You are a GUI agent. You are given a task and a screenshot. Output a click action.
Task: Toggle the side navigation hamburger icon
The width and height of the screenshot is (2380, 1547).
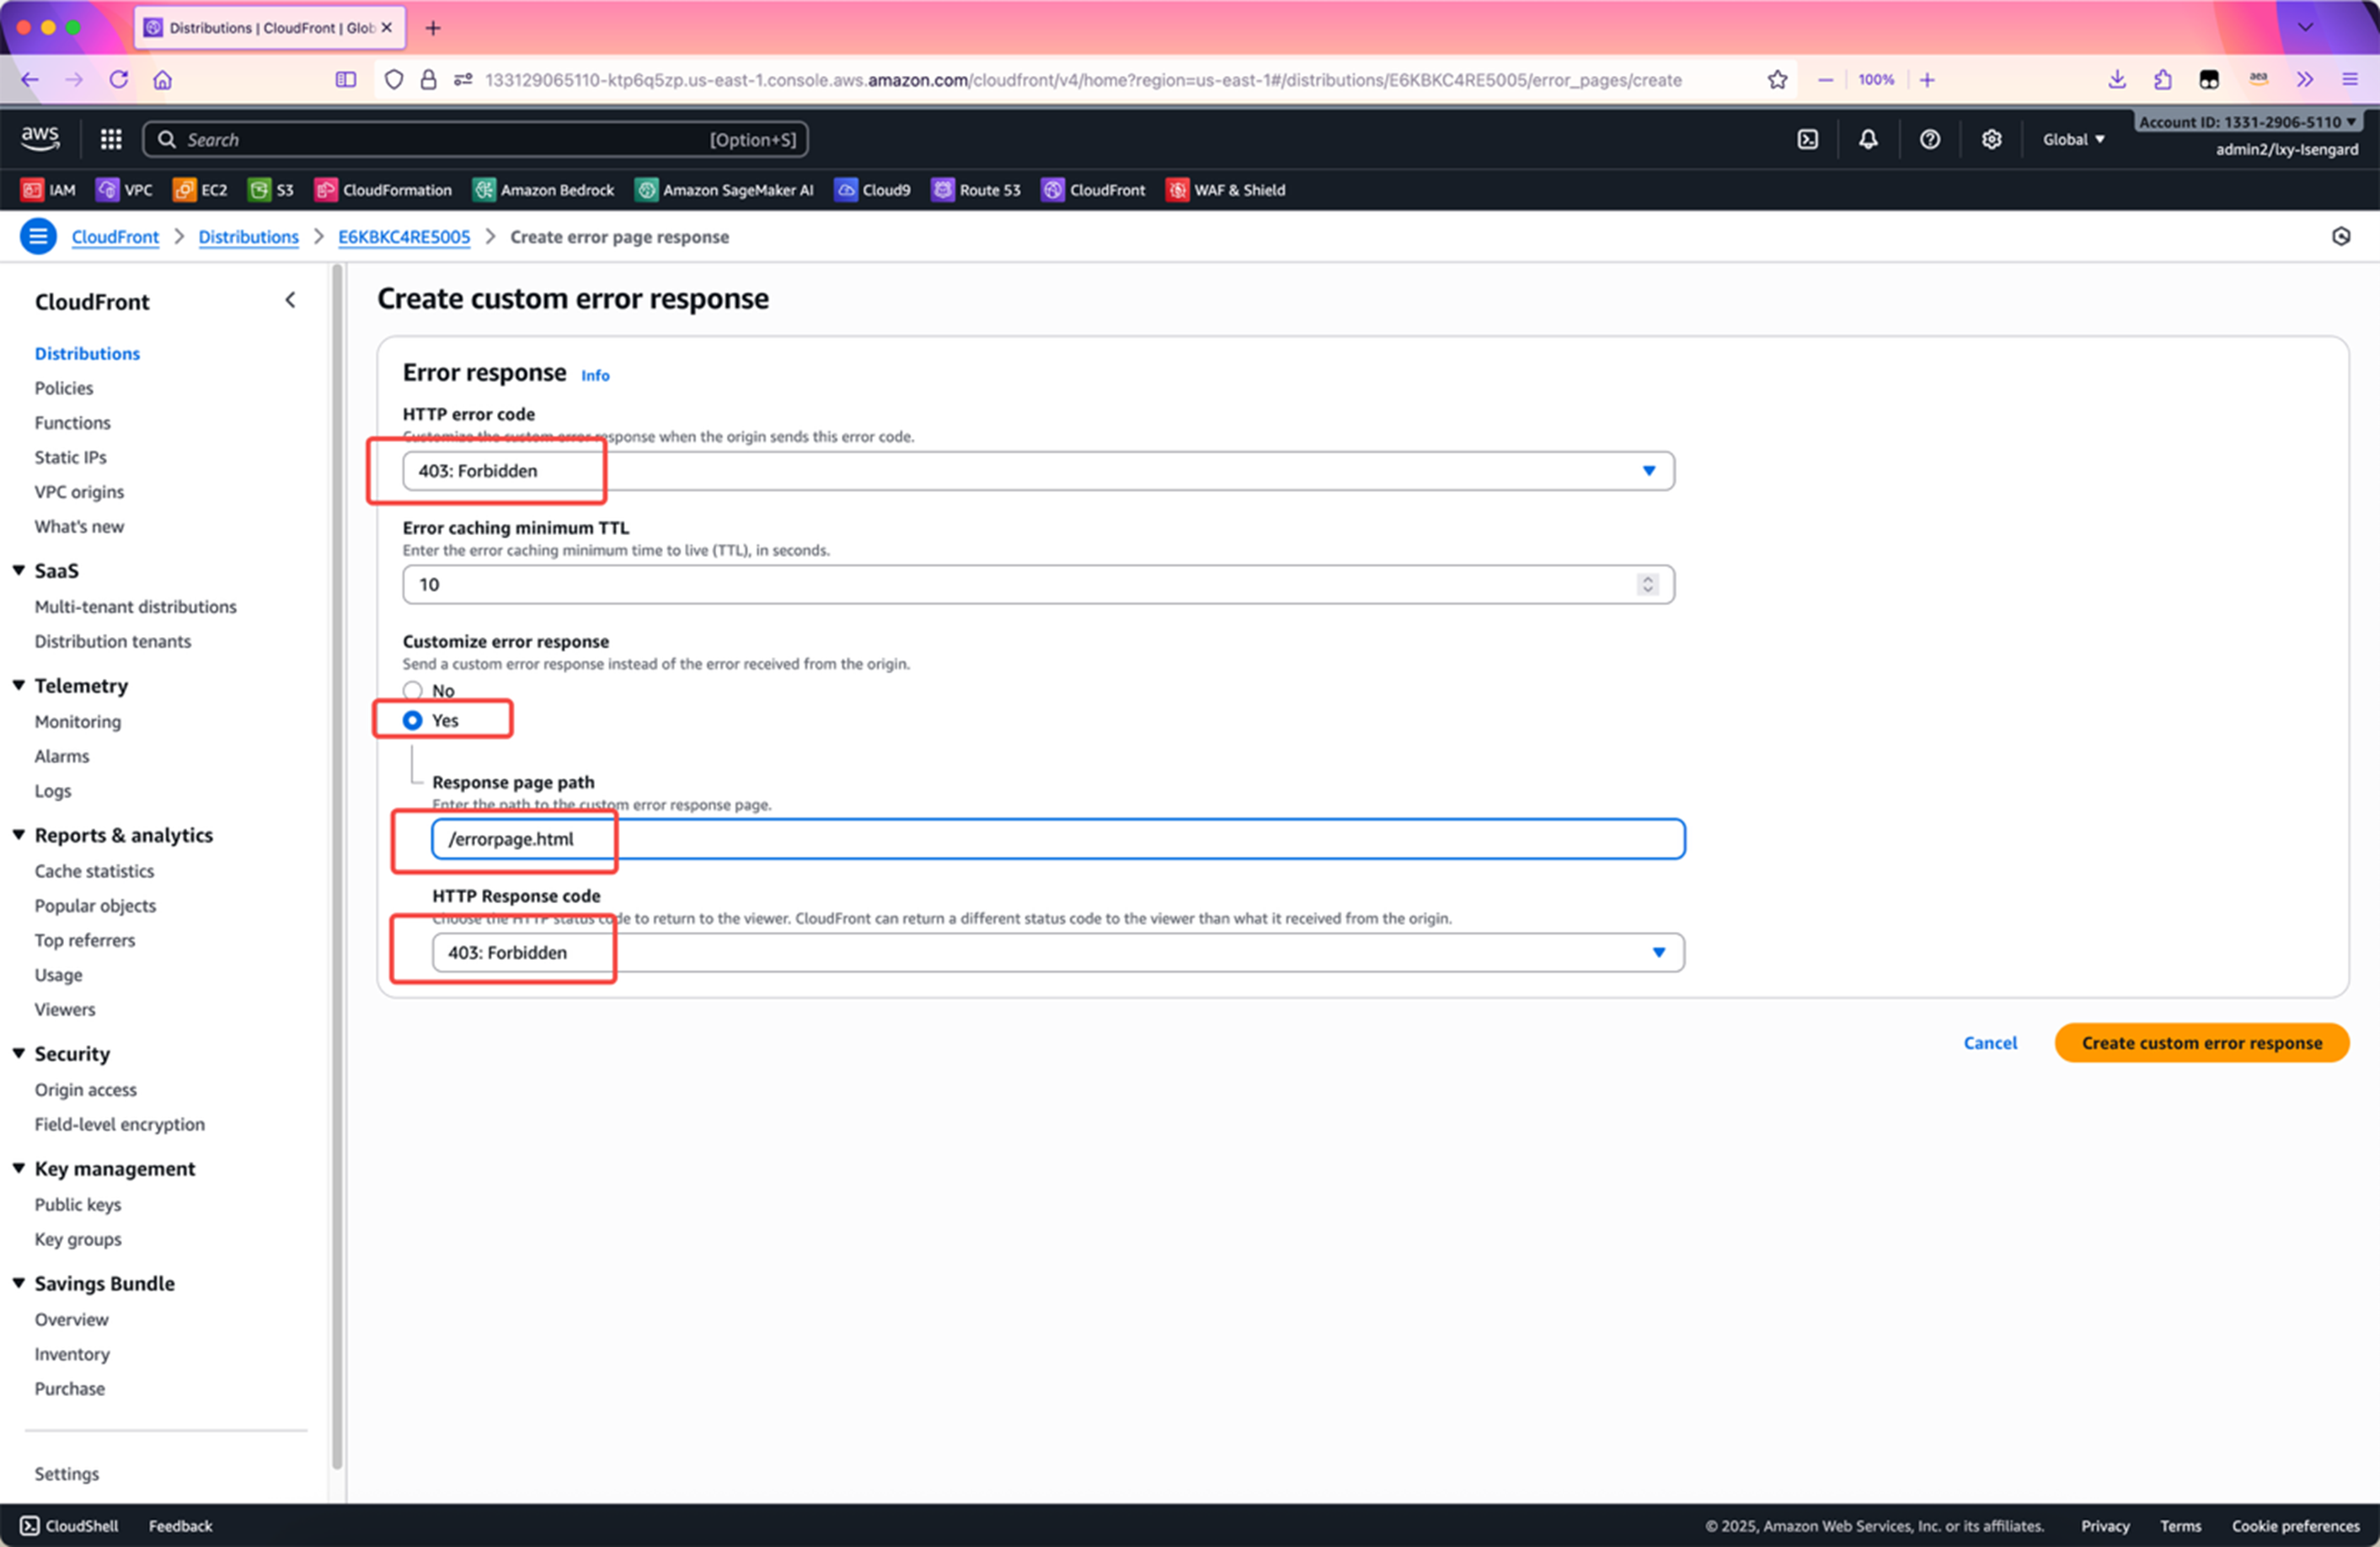coord(38,237)
